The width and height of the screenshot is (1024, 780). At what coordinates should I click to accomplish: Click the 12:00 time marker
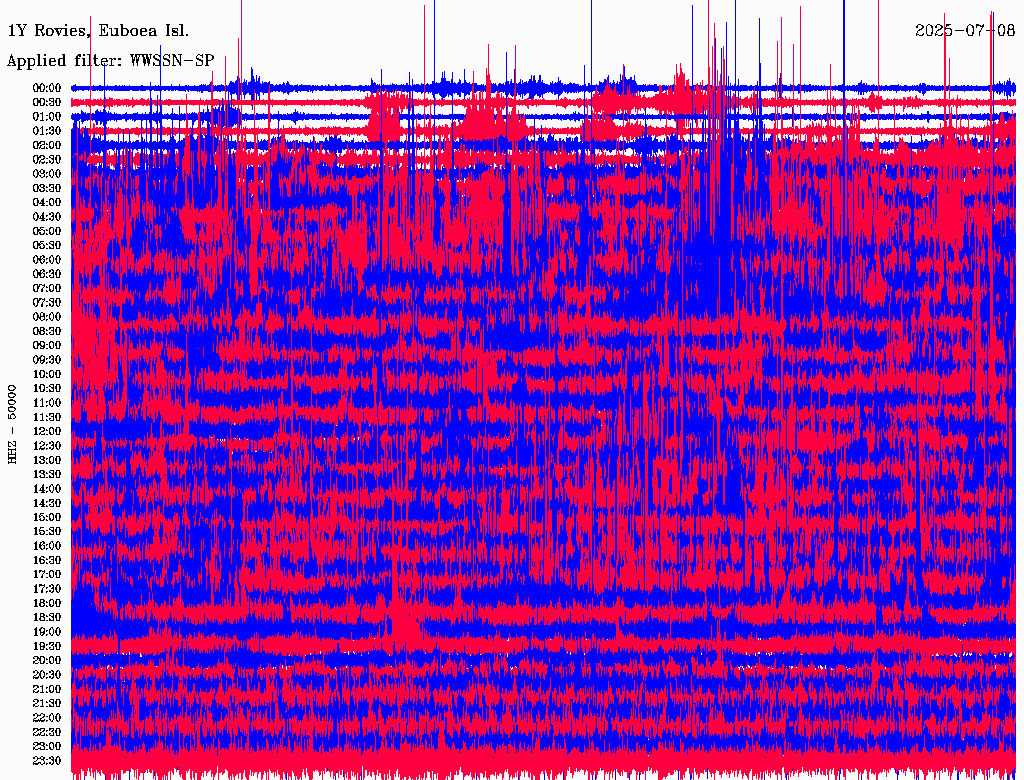pos(47,432)
